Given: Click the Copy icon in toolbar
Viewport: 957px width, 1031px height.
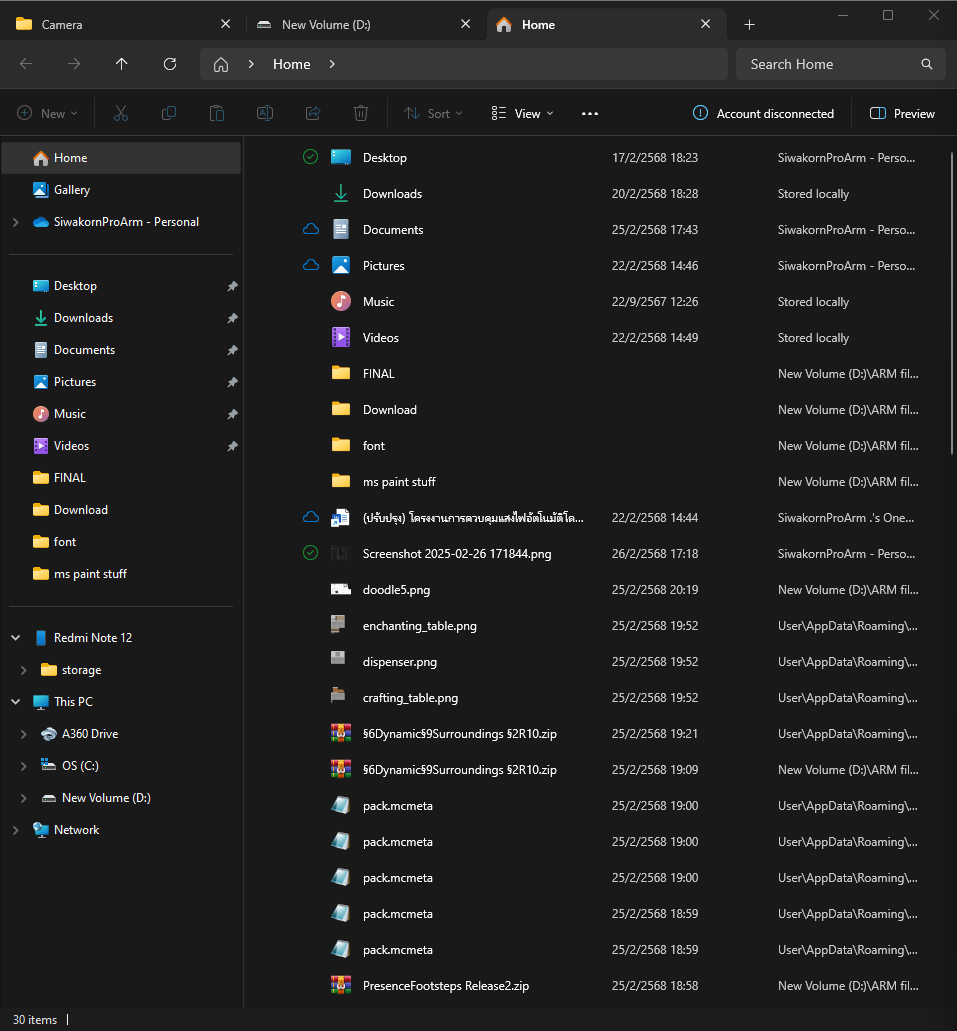Looking at the screenshot, I should tap(168, 113).
